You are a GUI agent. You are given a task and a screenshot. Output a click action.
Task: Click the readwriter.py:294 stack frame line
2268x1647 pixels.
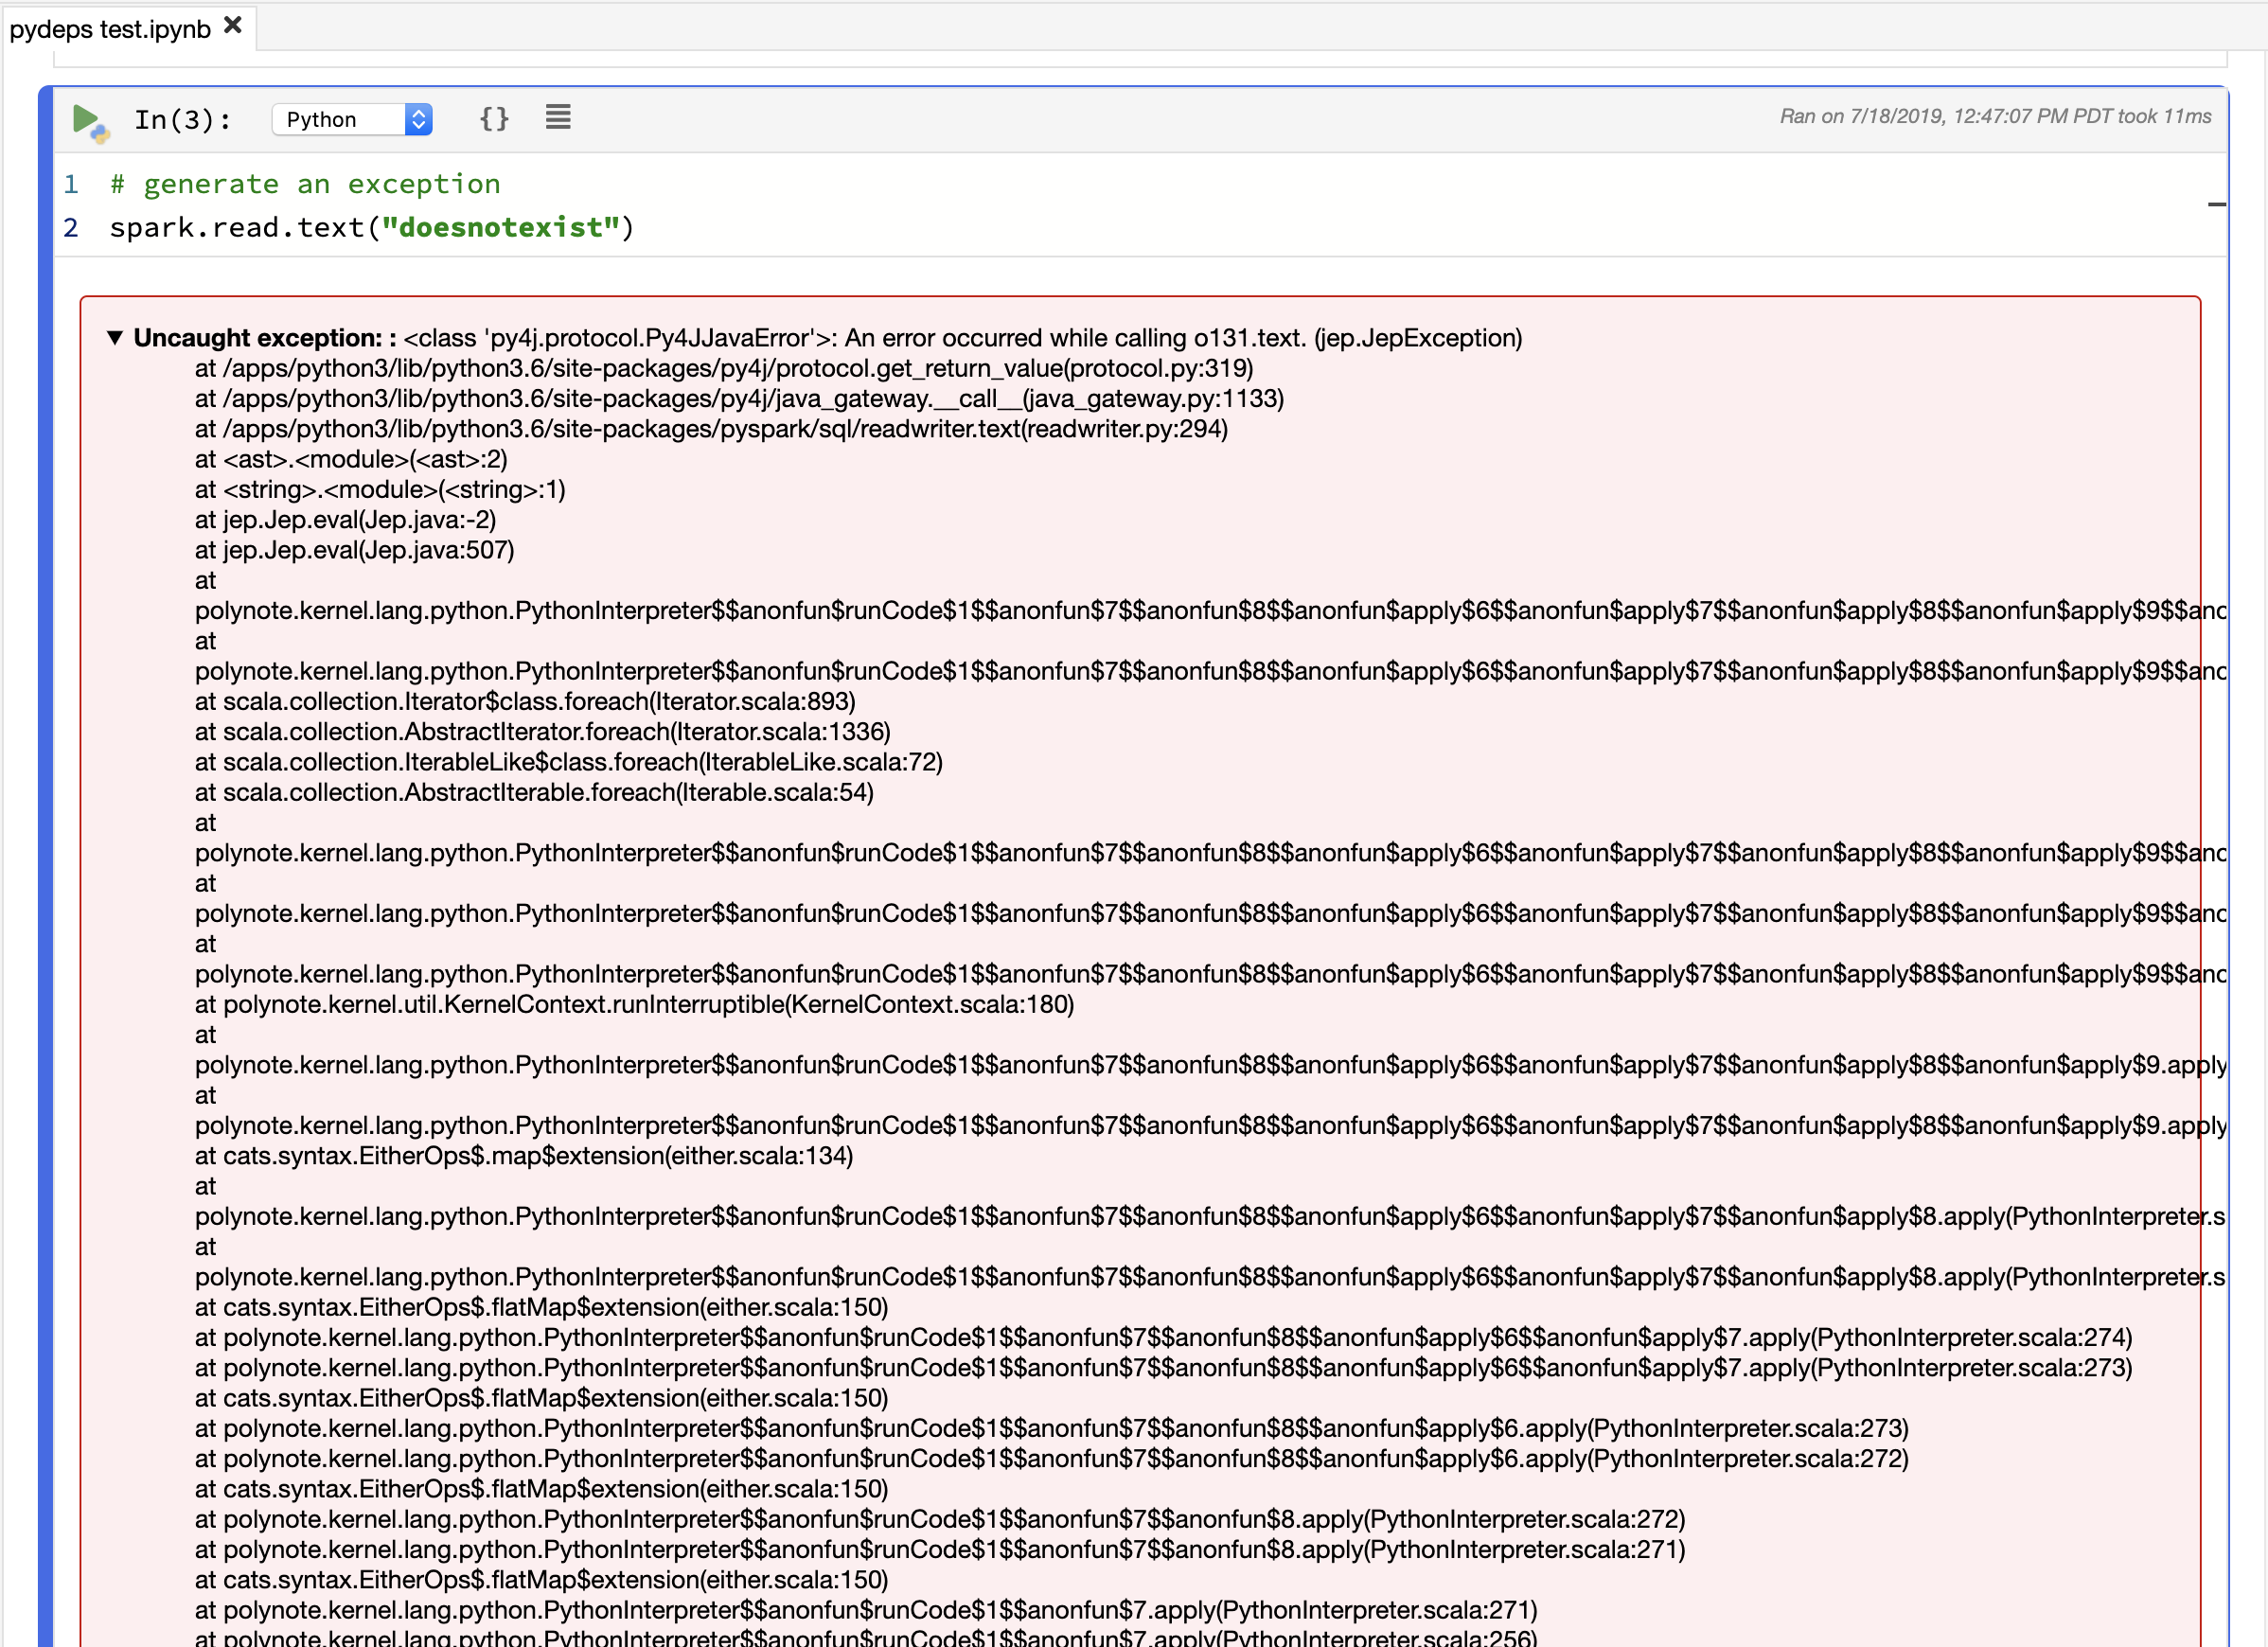click(x=710, y=429)
